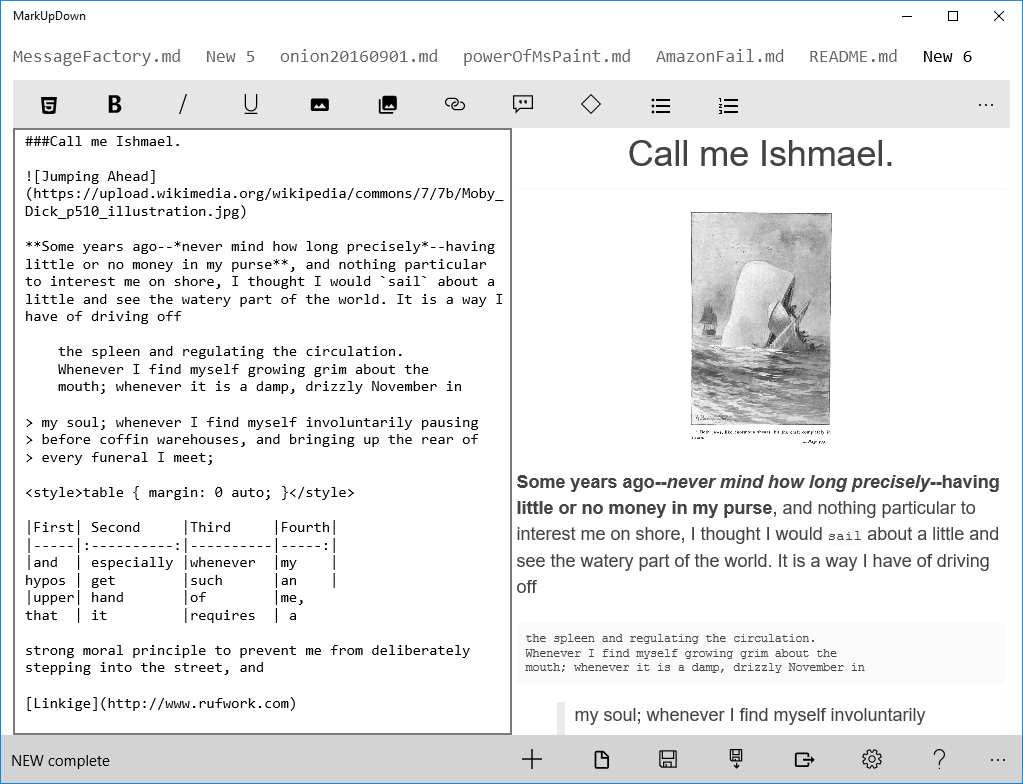
Task: Insert a numbered list
Action: [728, 106]
